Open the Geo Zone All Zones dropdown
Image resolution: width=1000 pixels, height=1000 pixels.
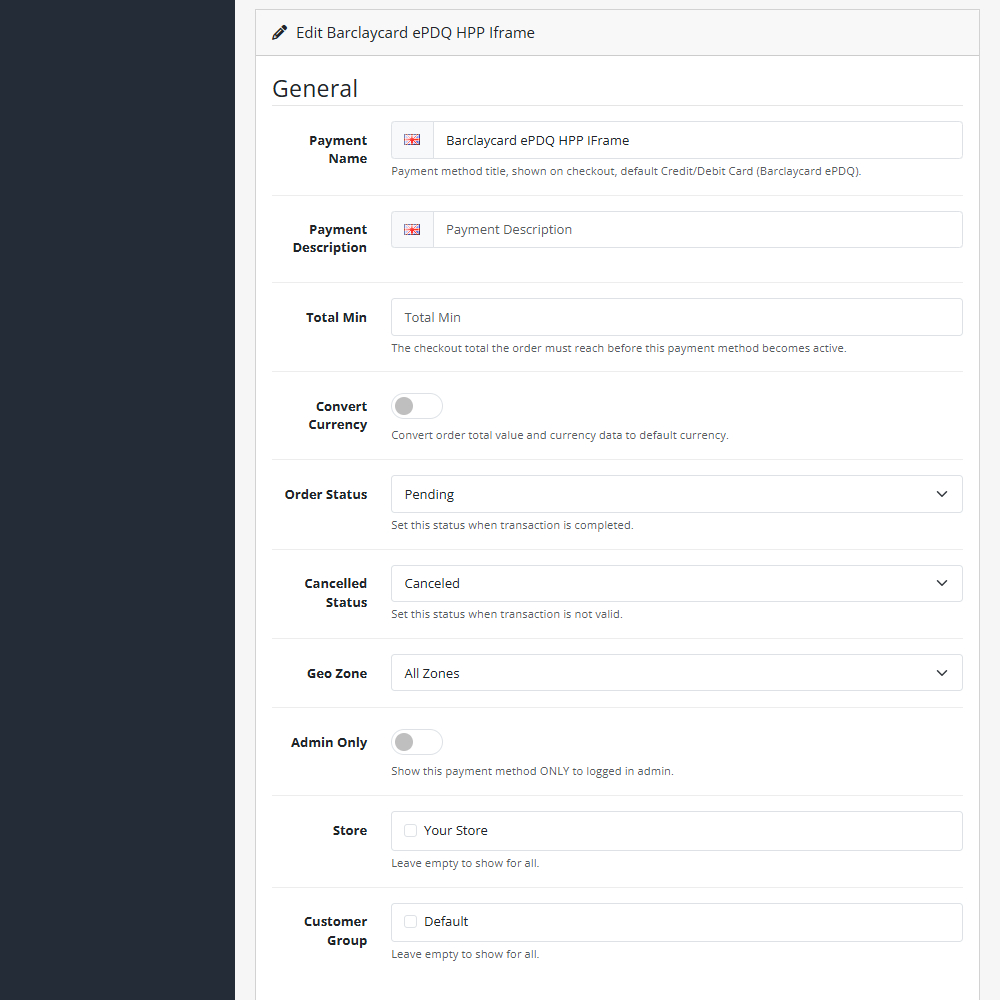[x=677, y=673]
